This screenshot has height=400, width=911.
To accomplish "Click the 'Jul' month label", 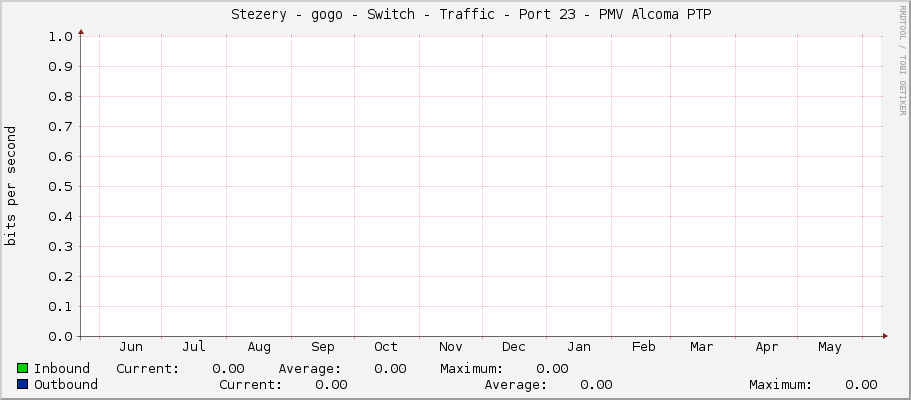I will (193, 347).
